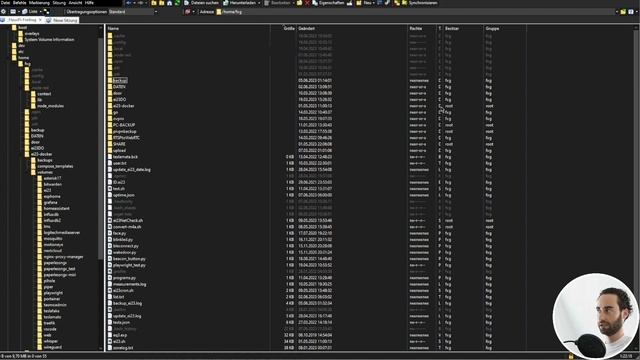Viewport: 640px width, 360px height.
Task: Click the Neu toolbar button
Action: [364, 3]
